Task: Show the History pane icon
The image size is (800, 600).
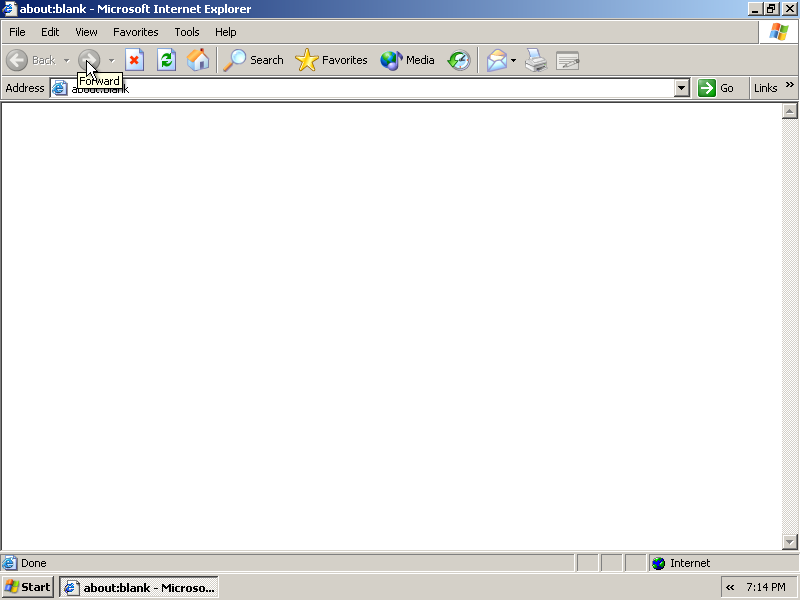Action: (459, 60)
